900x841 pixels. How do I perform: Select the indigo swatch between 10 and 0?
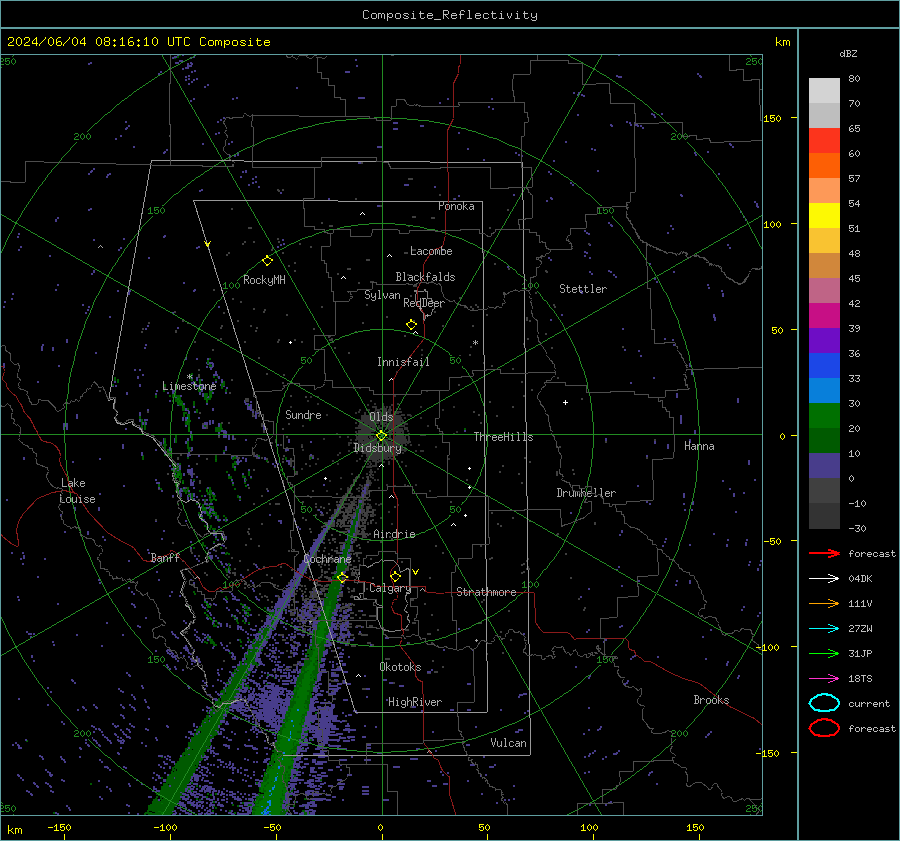(824, 466)
